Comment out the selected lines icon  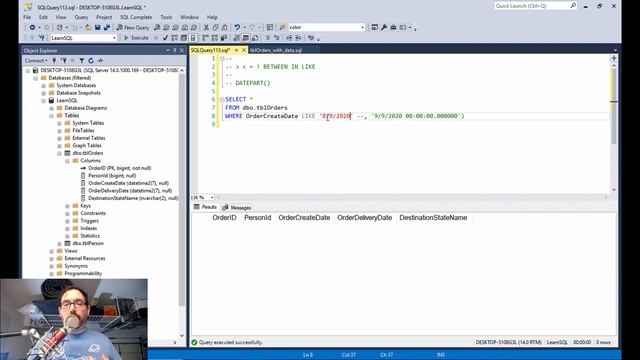click(267, 38)
